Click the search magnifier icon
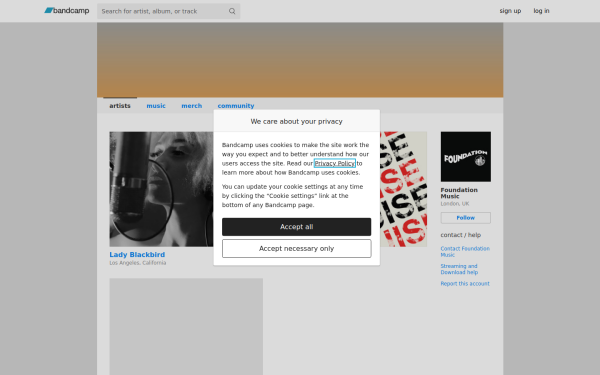The image size is (600, 375). (232, 11)
